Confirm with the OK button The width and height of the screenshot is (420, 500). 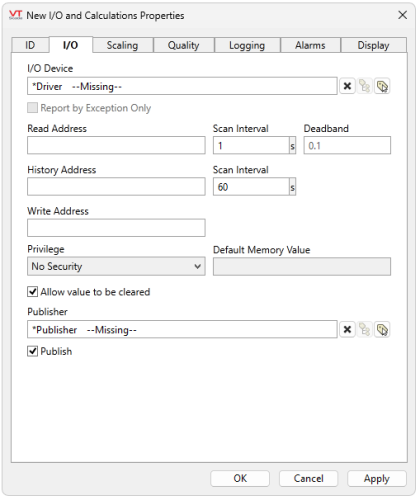pyautogui.click(x=240, y=478)
